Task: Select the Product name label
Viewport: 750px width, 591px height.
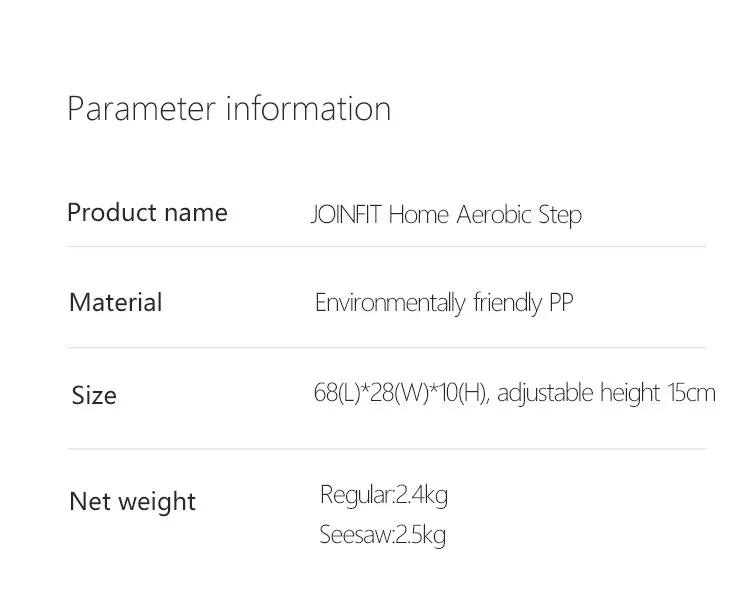Action: point(147,212)
